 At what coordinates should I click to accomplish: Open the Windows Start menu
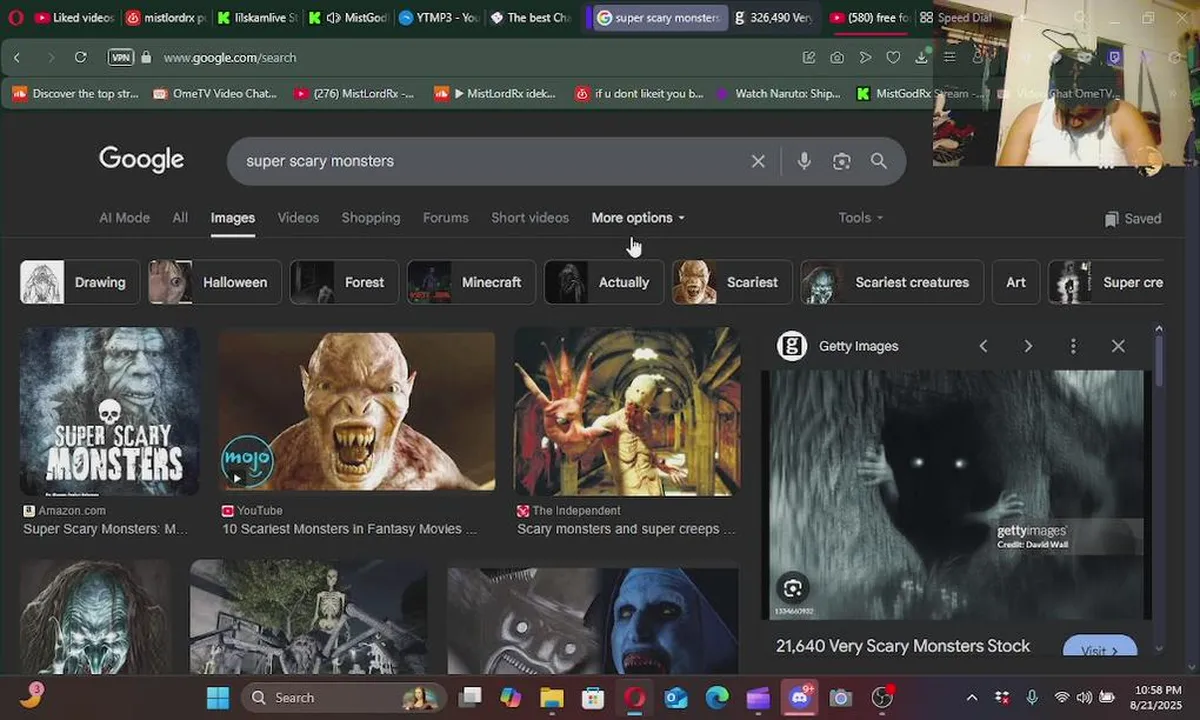tap(217, 697)
